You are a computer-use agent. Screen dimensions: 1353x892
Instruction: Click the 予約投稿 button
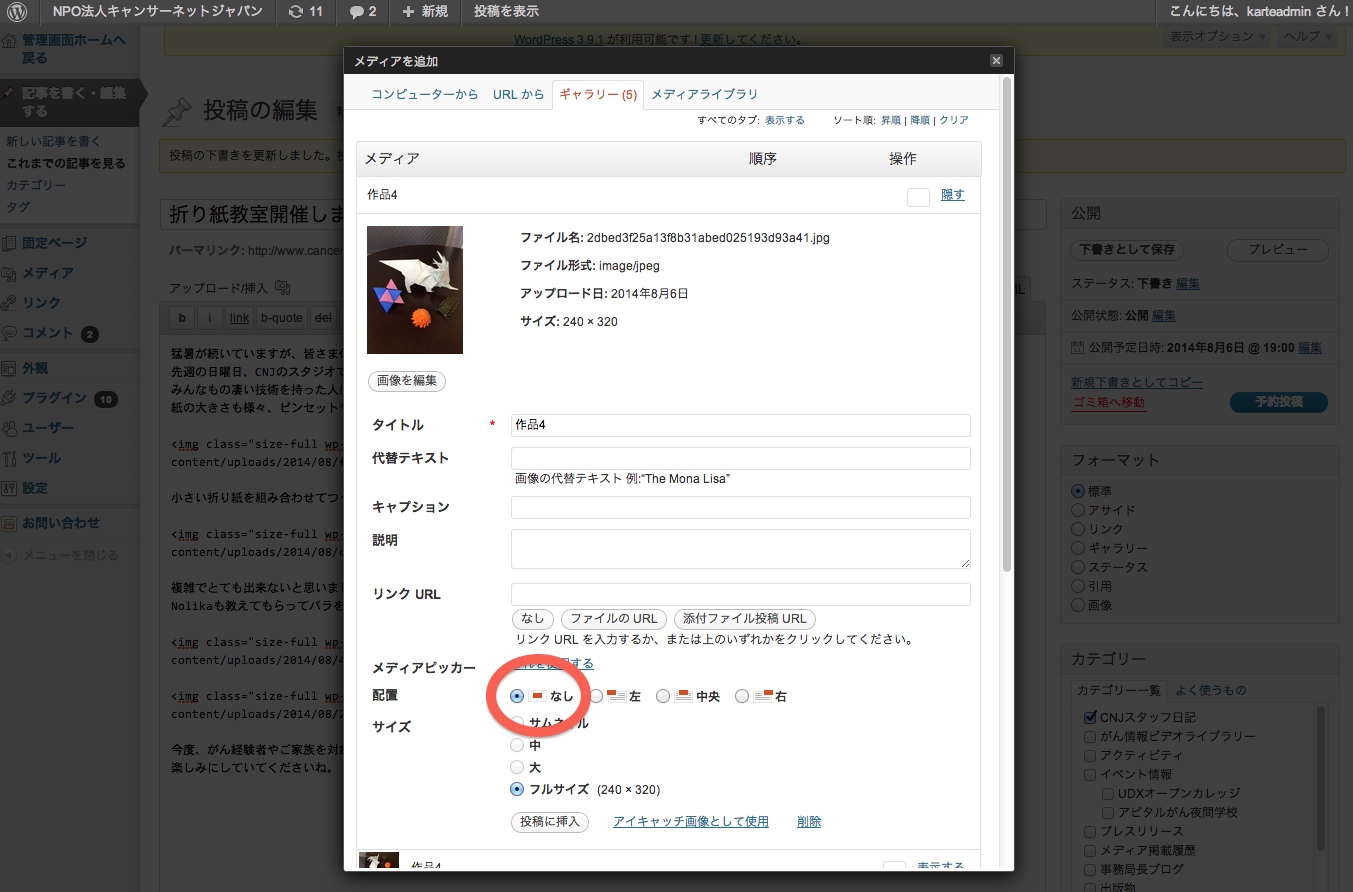(x=1279, y=402)
